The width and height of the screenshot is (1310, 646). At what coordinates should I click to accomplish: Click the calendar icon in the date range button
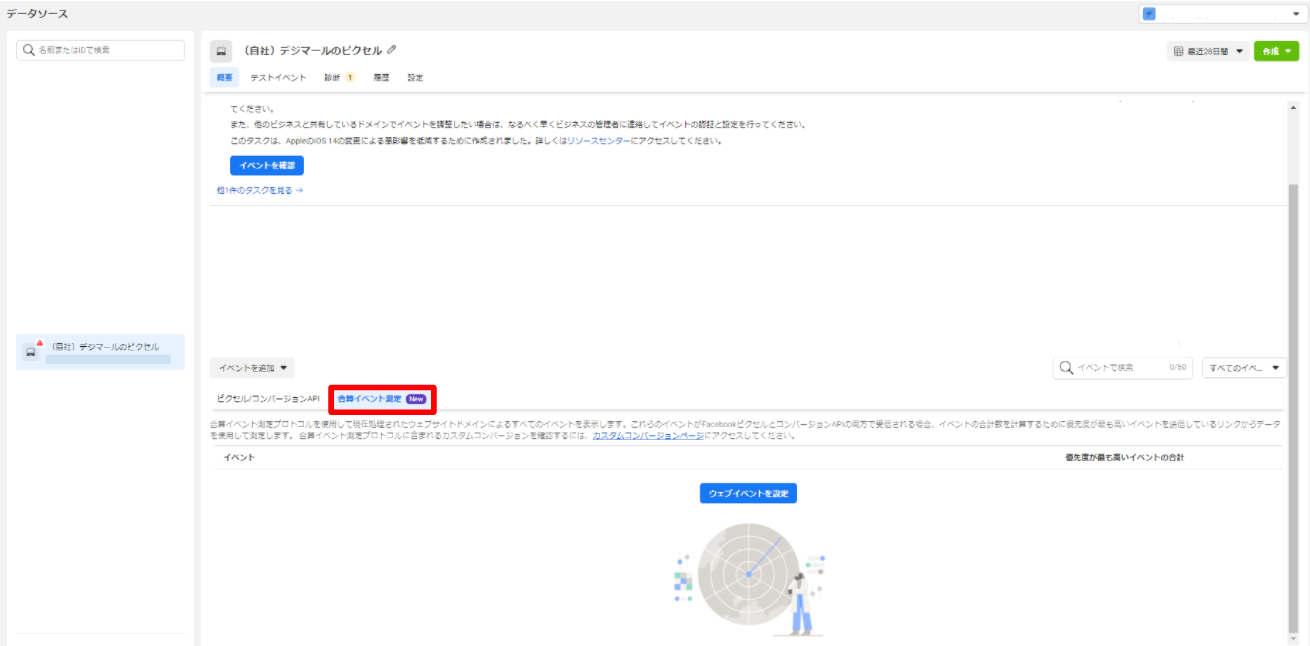tap(1178, 51)
